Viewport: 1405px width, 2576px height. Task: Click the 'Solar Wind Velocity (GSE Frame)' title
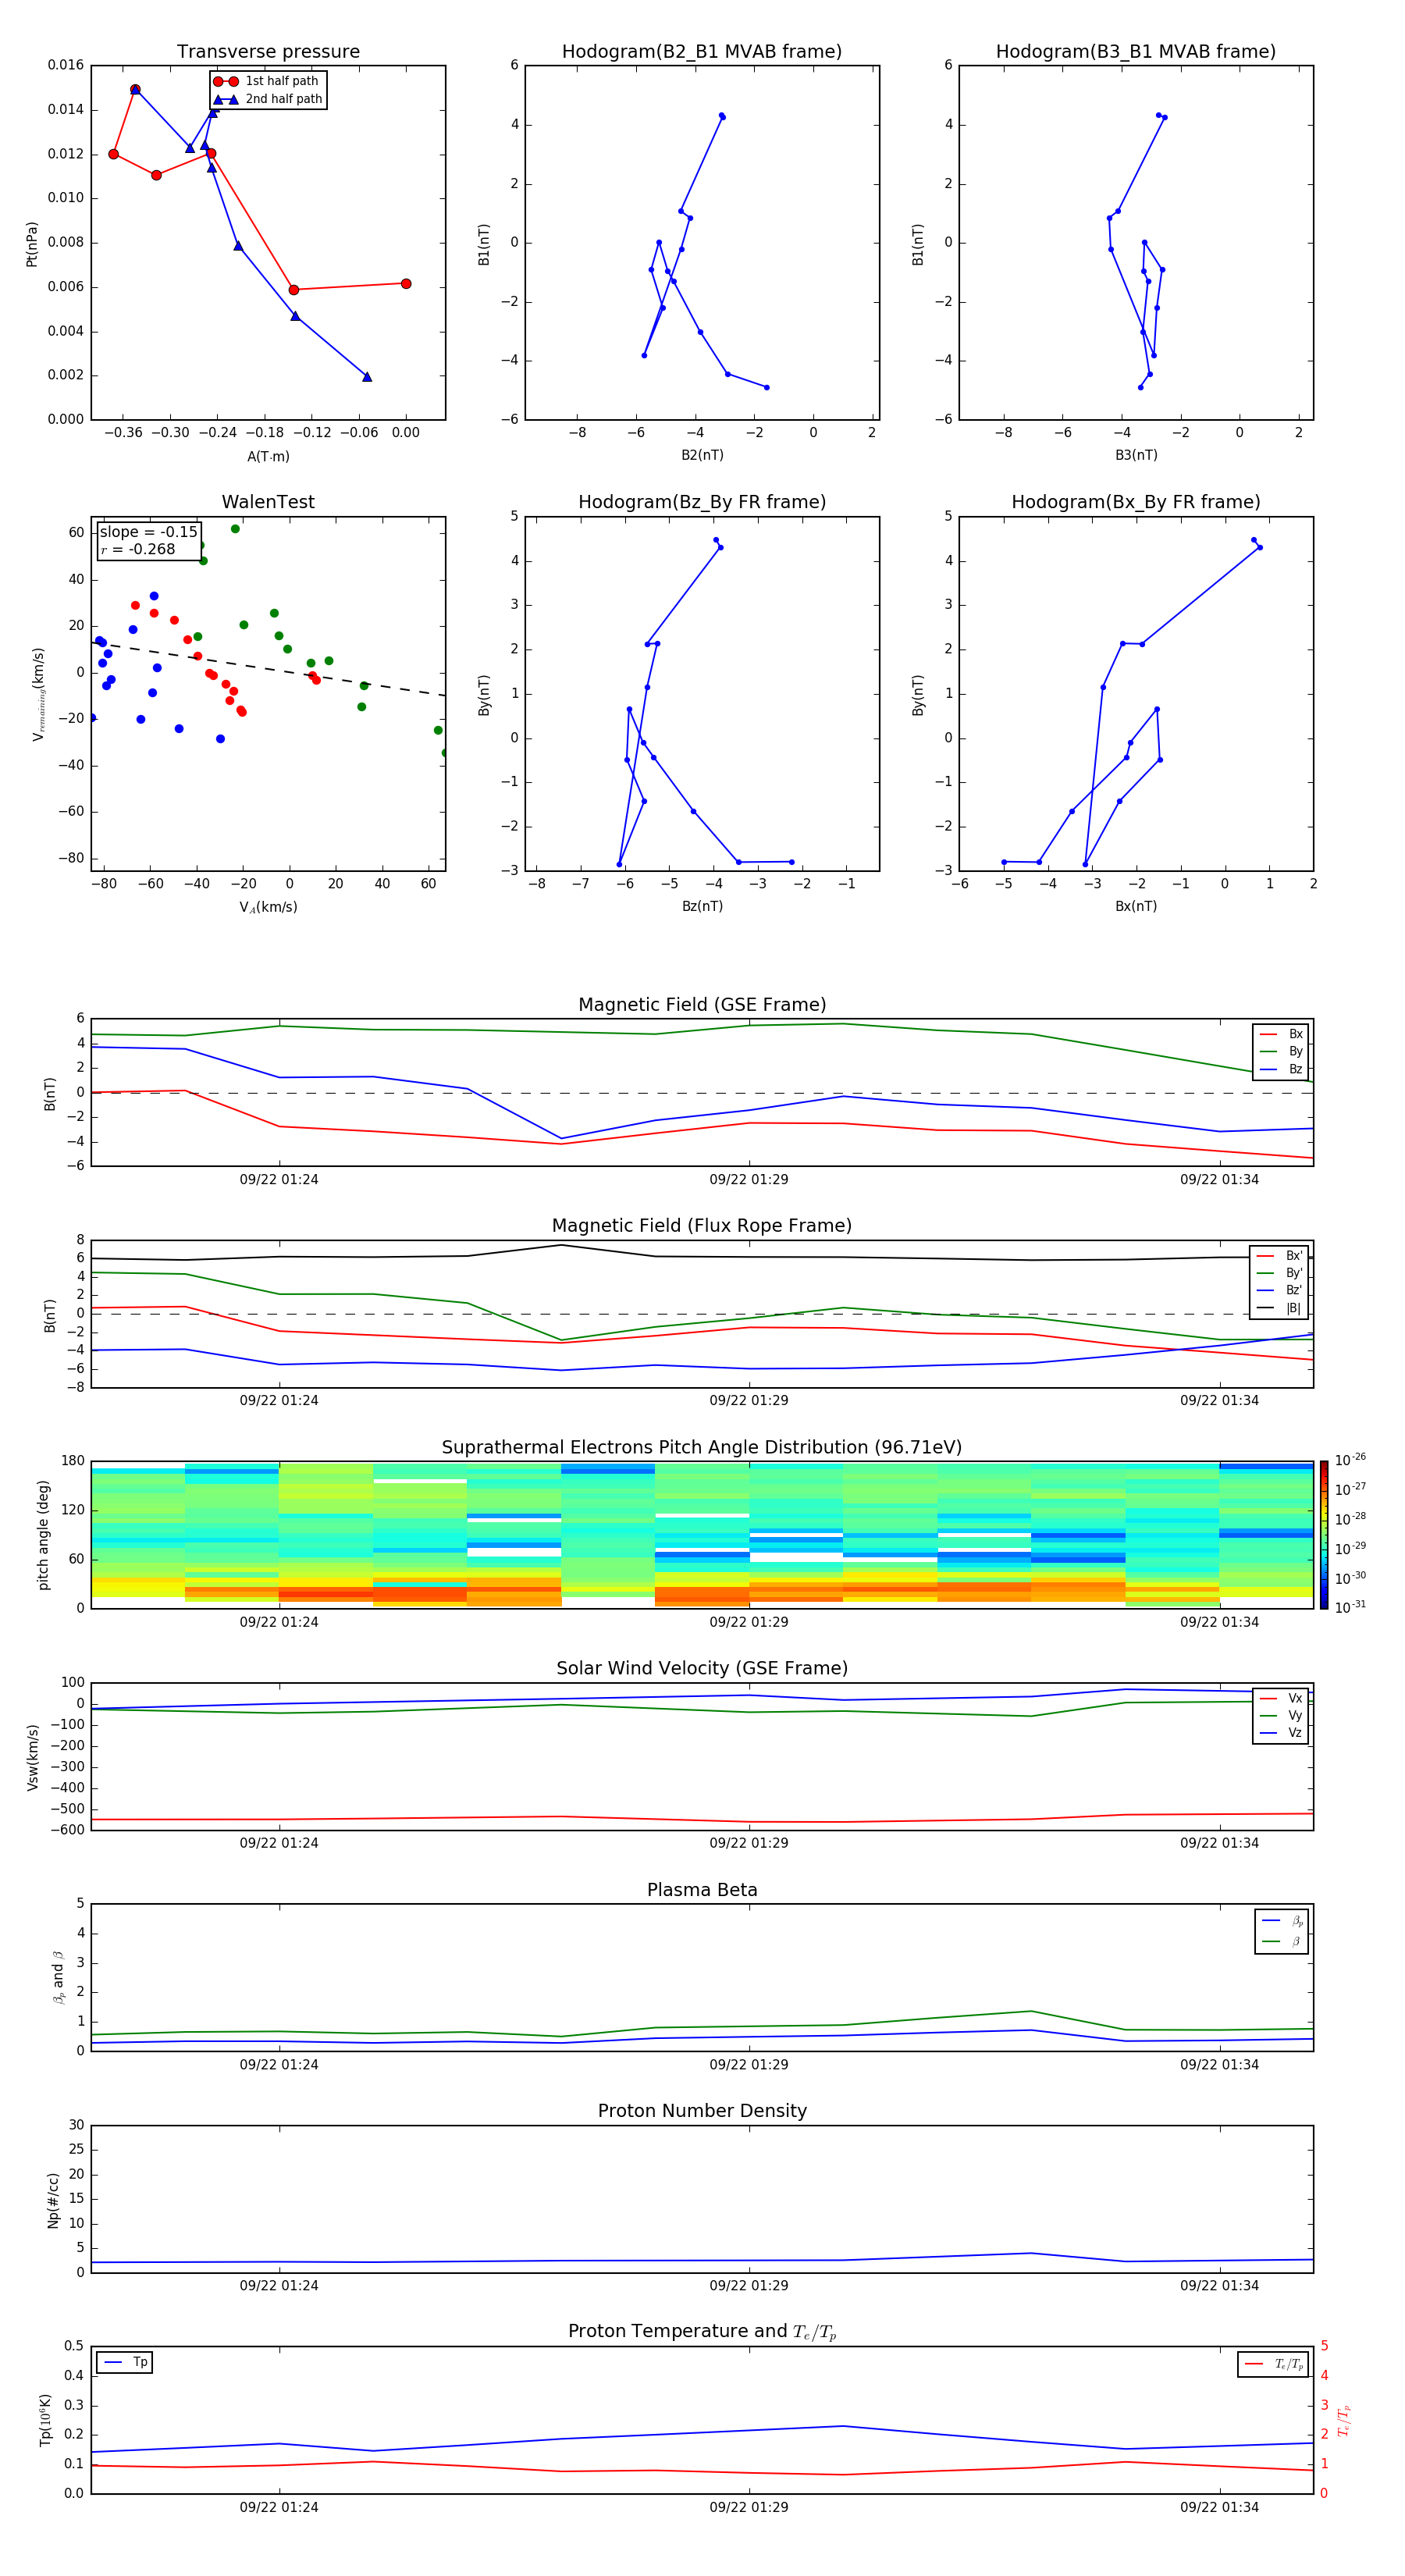702,1669
